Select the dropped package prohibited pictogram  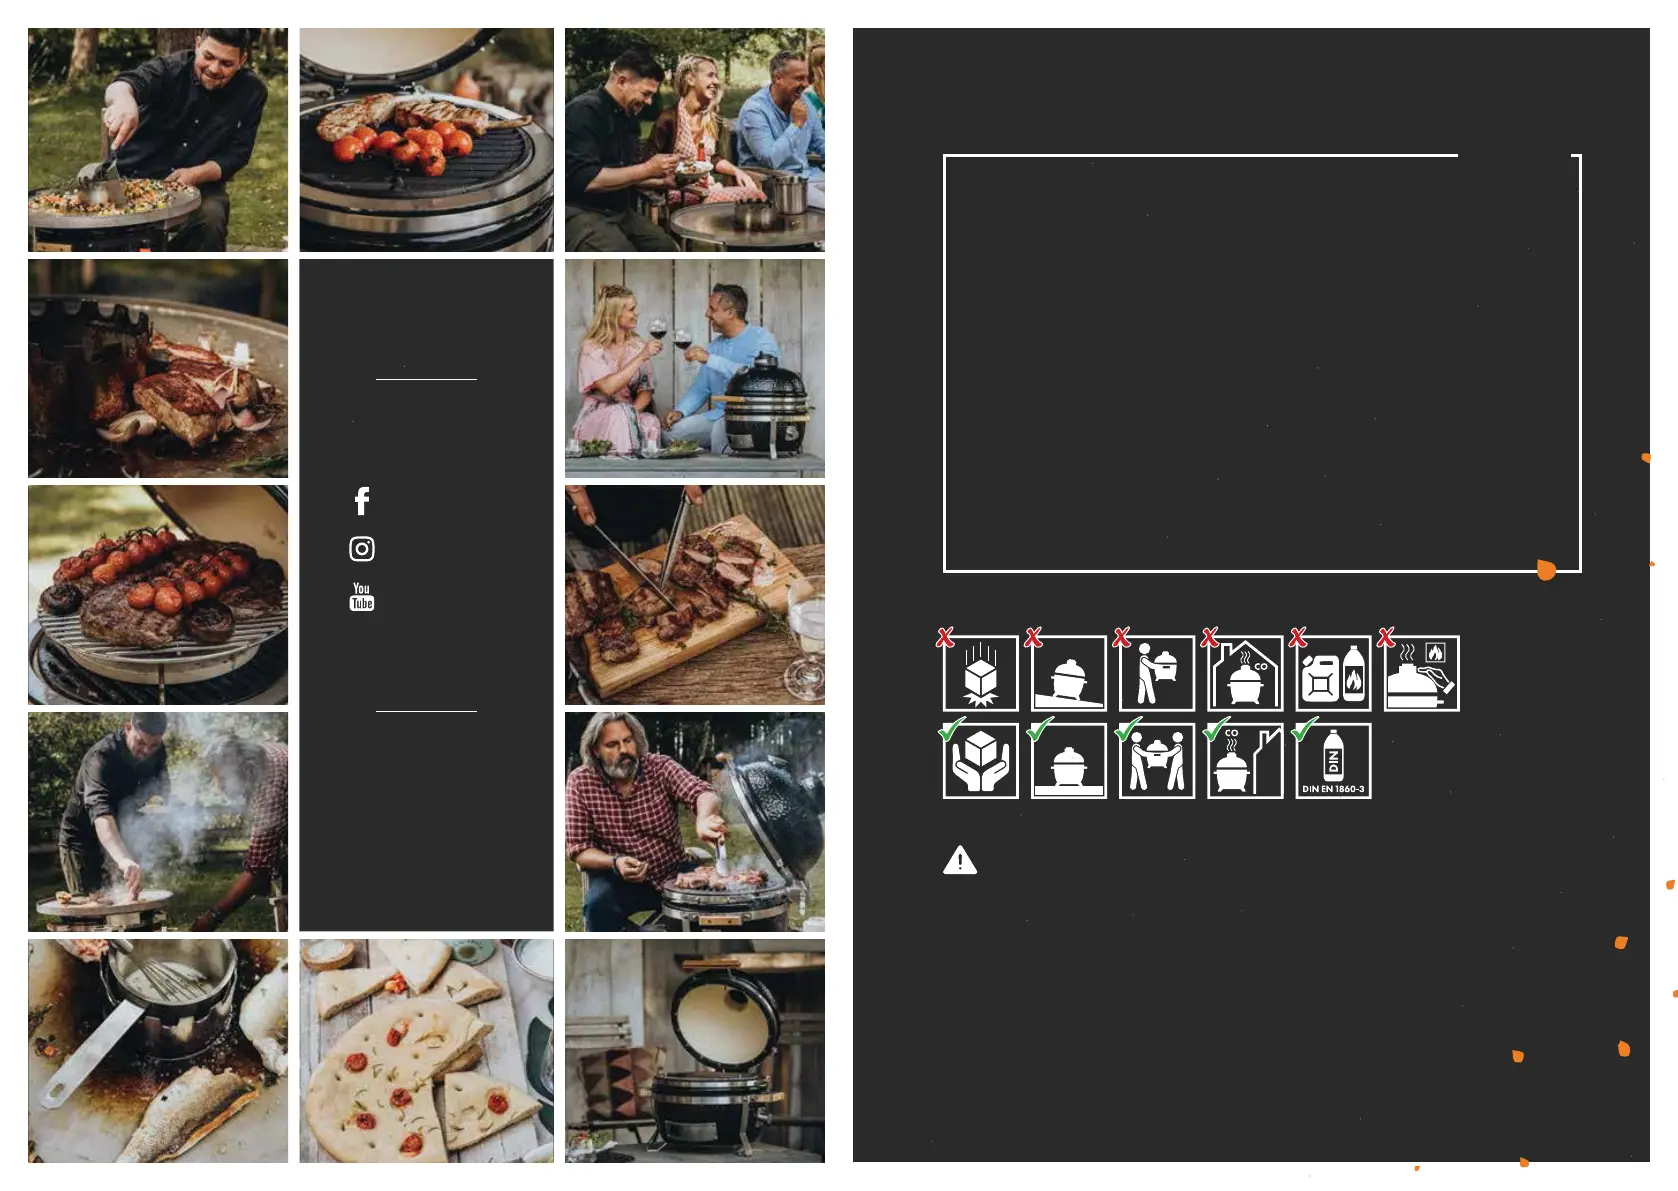click(x=980, y=673)
